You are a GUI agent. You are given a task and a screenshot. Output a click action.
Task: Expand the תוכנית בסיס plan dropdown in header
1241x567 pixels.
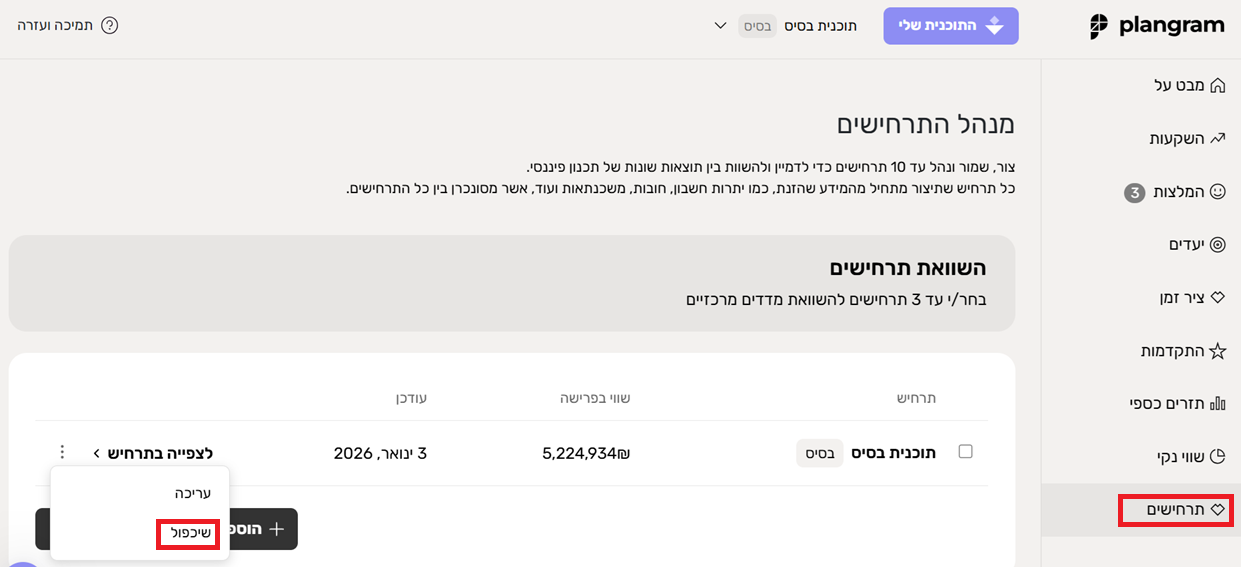point(720,26)
